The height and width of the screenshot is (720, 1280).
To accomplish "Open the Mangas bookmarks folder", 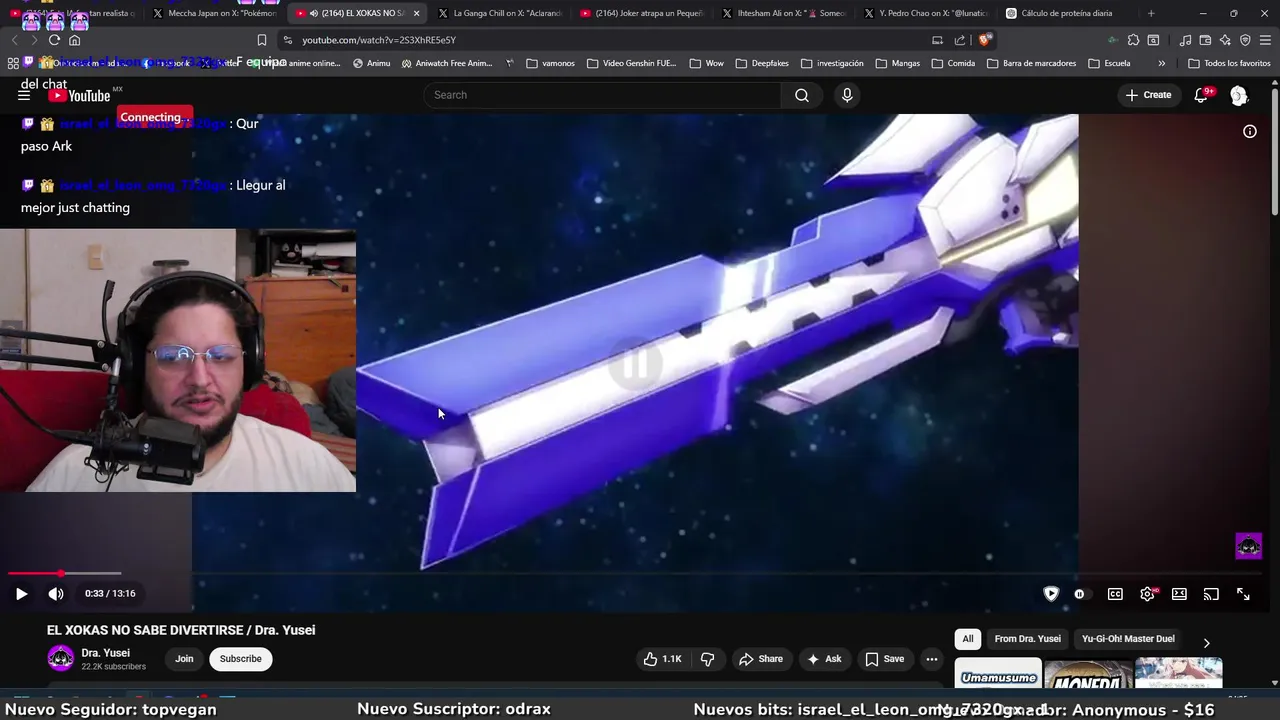I will (897, 63).
